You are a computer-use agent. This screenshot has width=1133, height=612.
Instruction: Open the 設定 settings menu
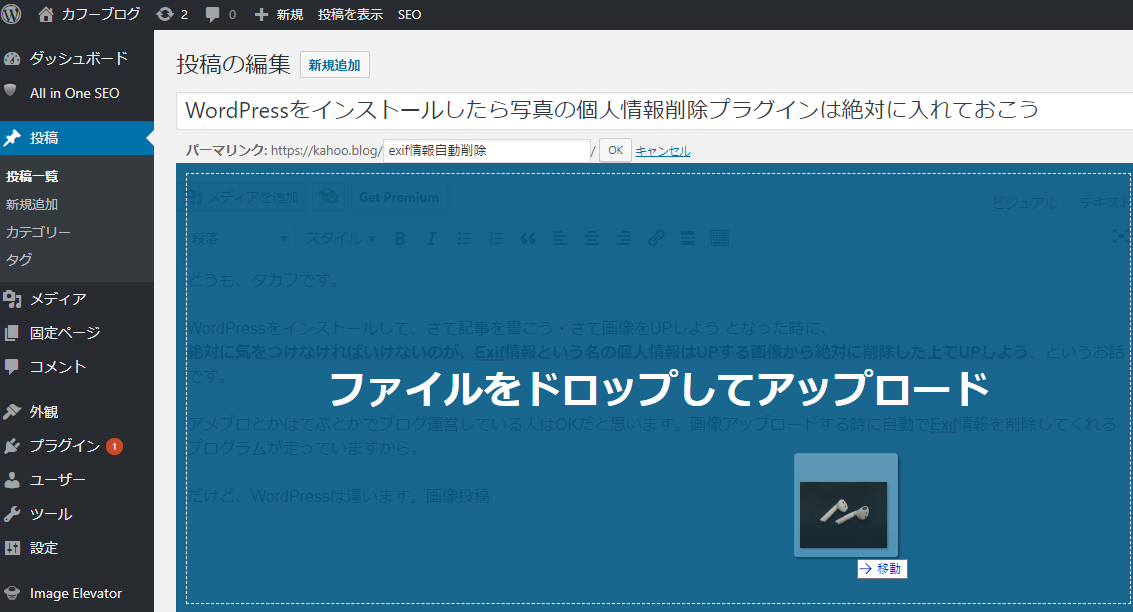pyautogui.click(x=44, y=548)
